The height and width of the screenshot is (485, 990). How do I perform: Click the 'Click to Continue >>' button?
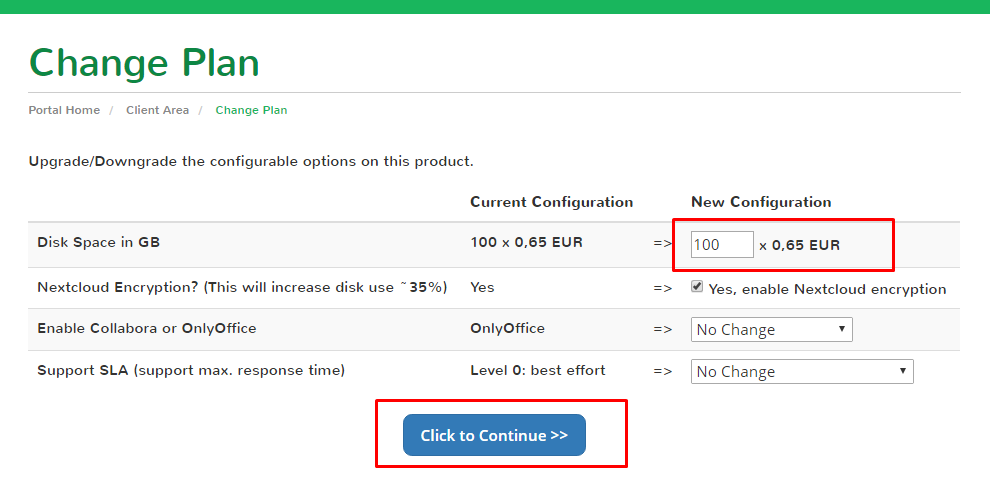pos(494,435)
